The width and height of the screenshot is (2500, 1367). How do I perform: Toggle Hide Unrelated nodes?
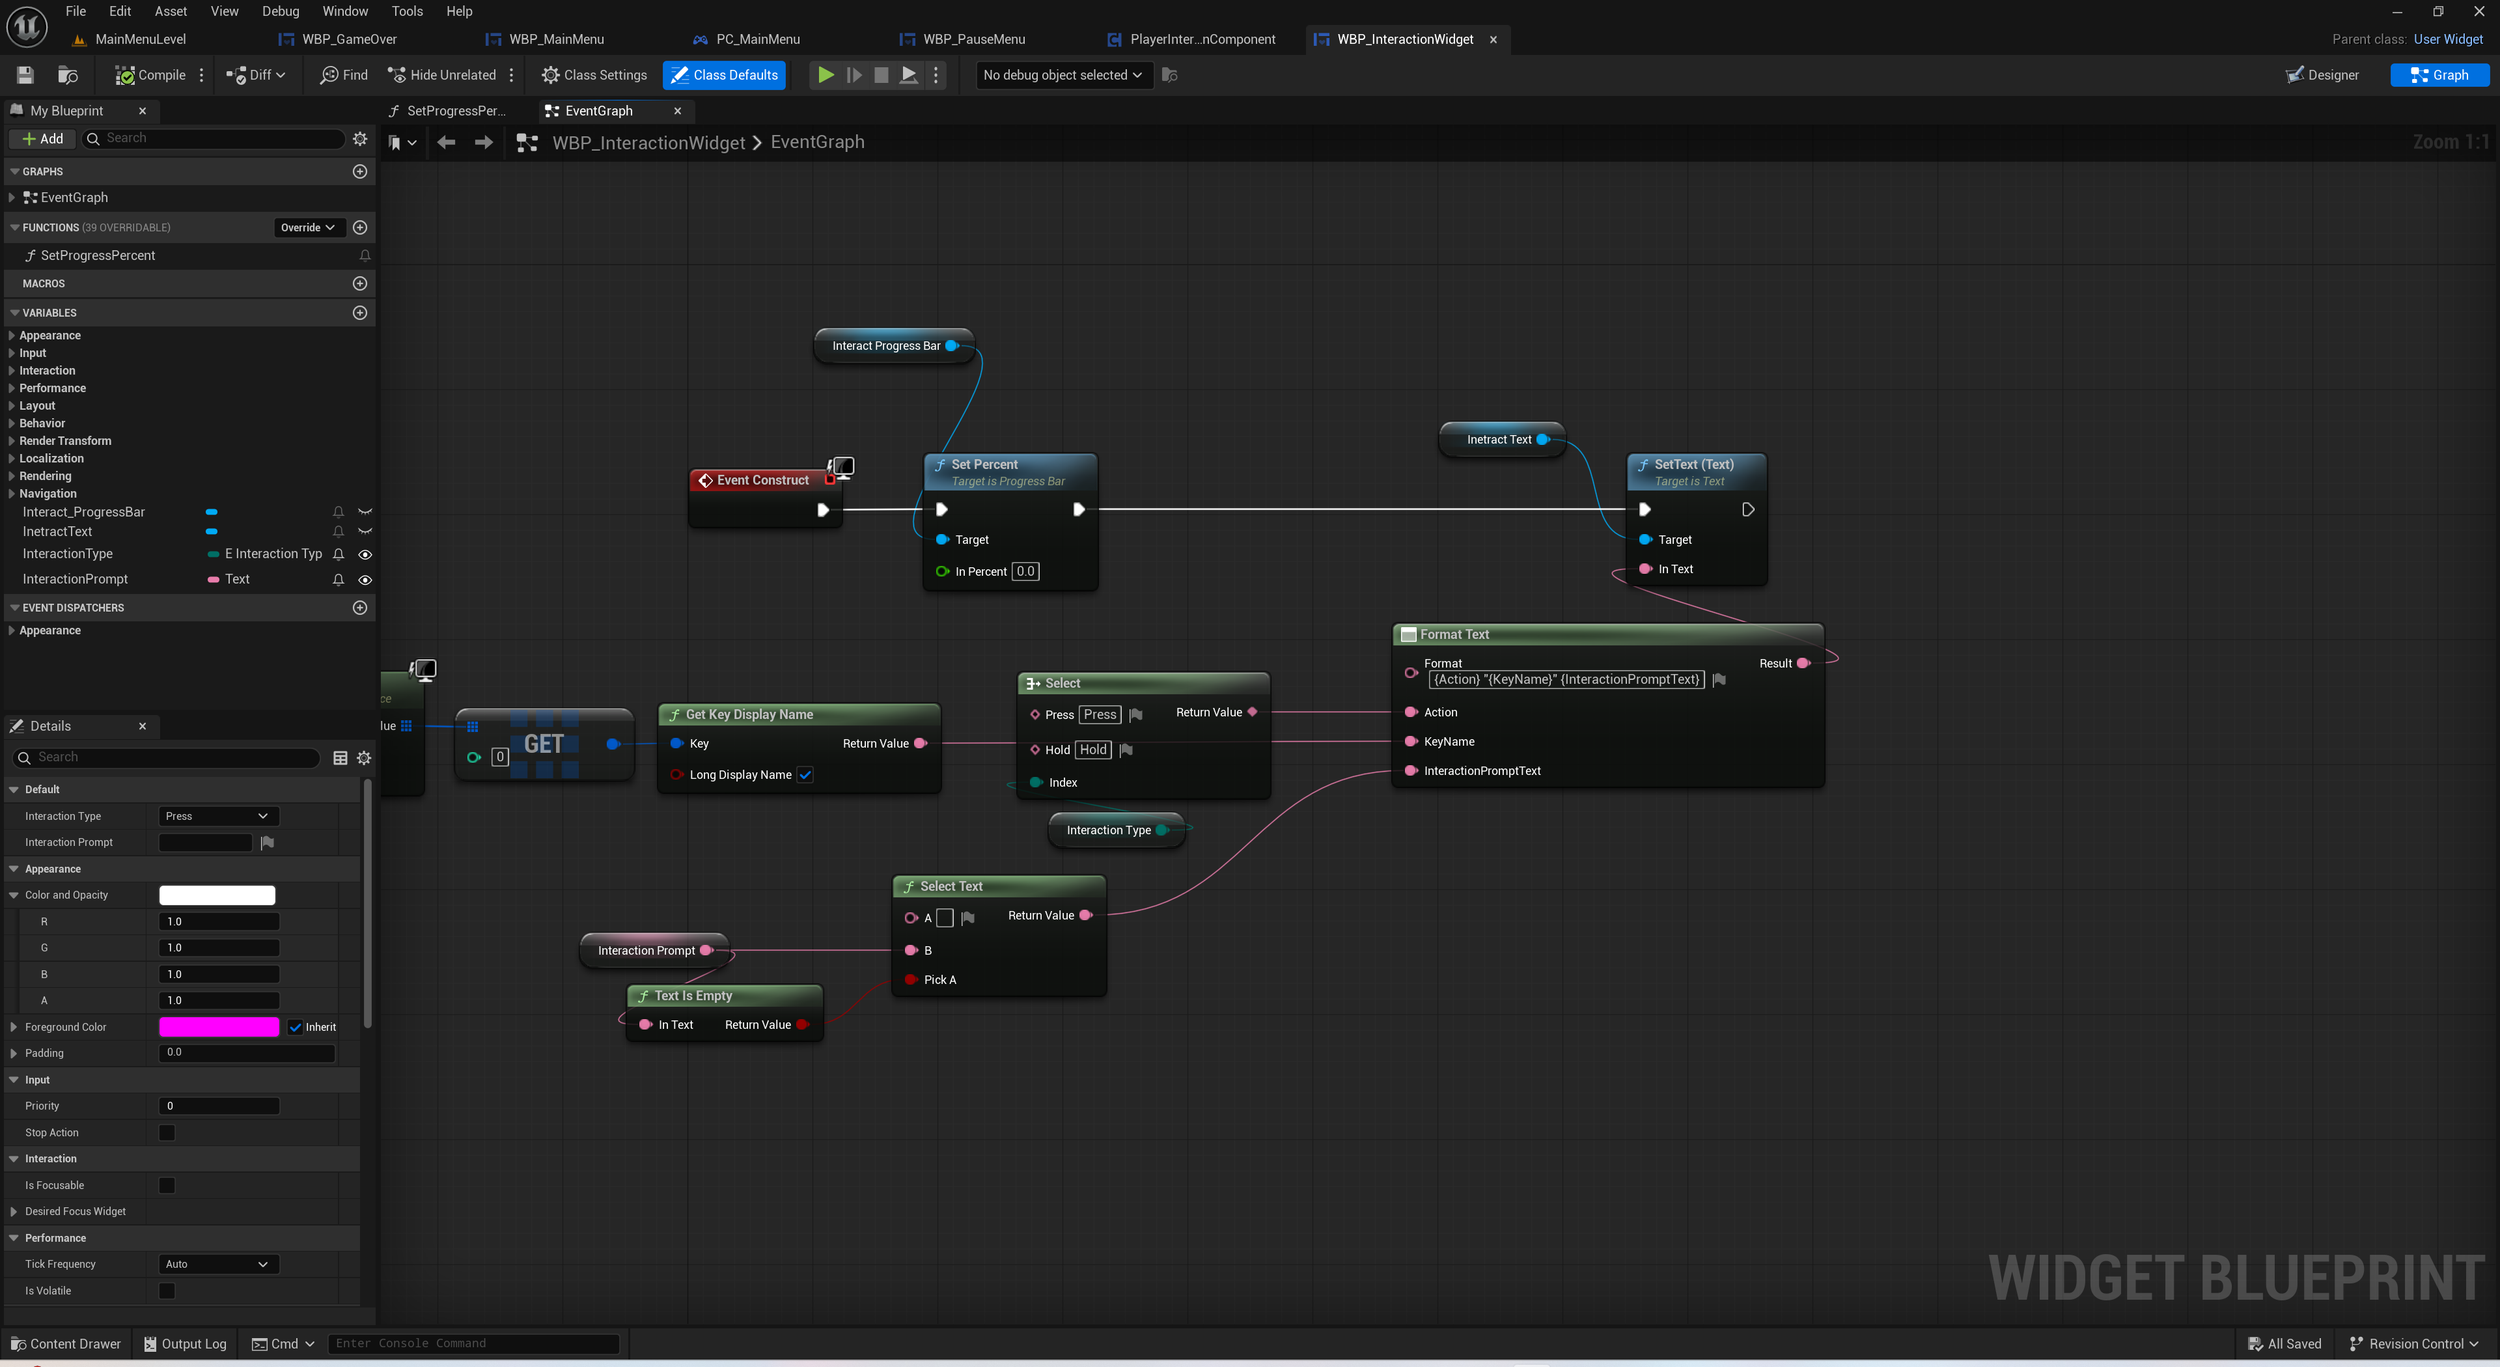(441, 75)
